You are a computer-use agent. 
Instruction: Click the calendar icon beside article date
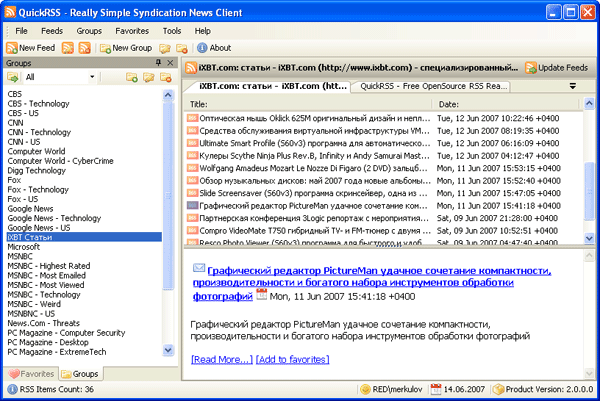[x=262, y=295]
